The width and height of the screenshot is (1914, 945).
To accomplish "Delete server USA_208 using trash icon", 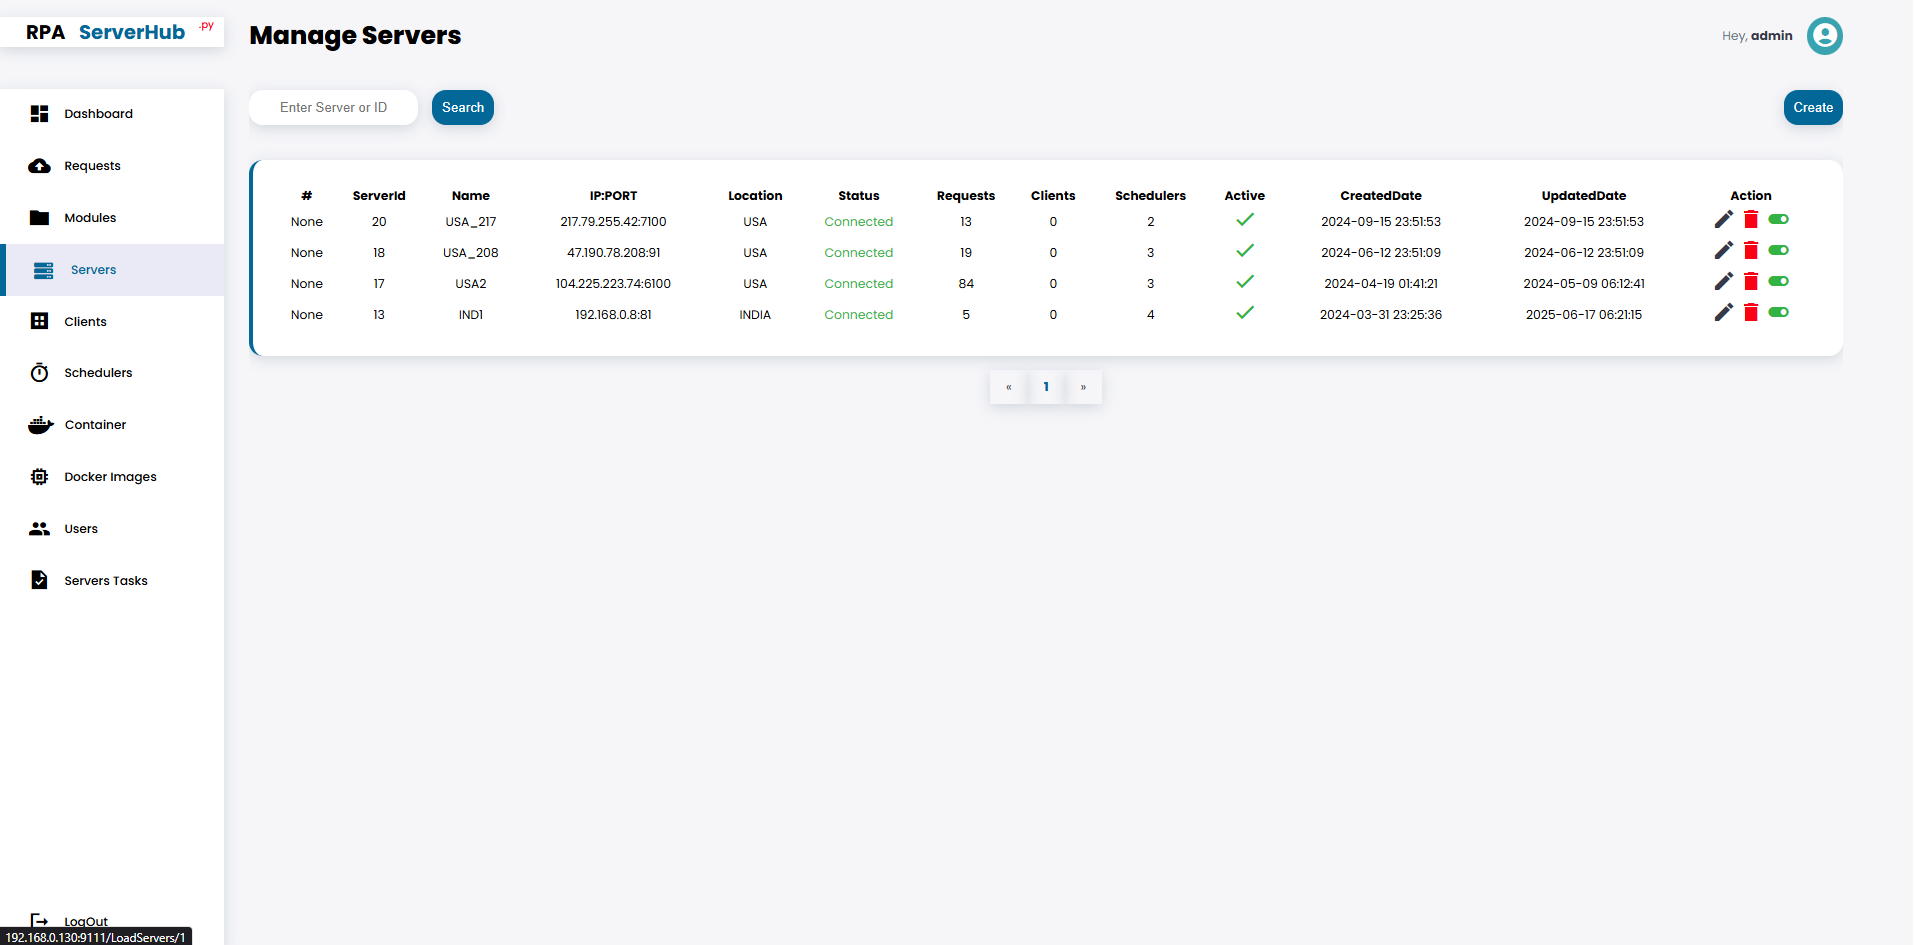I will 1751,251.
